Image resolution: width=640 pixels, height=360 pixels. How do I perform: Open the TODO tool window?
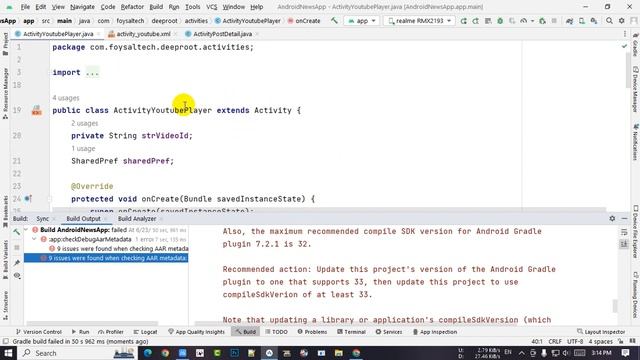tap(276, 332)
